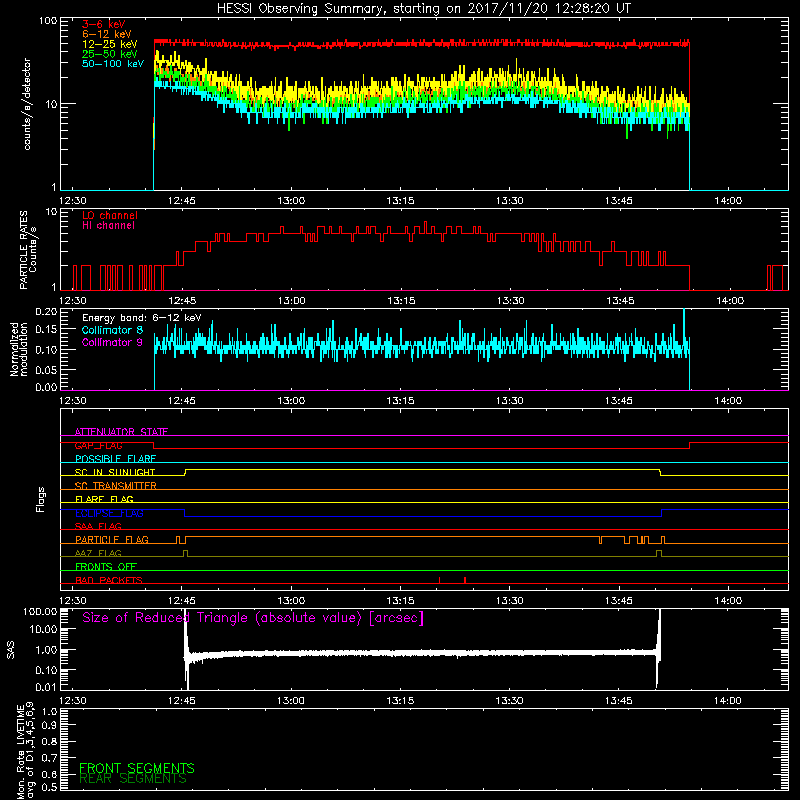Image resolution: width=800 pixels, height=800 pixels.
Task: Select the red 3-6 keV legend entry
Action: pyautogui.click(x=103, y=24)
